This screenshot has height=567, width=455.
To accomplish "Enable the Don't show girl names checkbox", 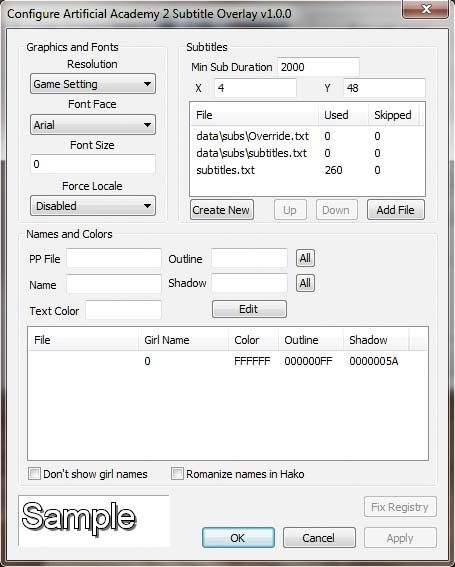I will tap(35, 474).
